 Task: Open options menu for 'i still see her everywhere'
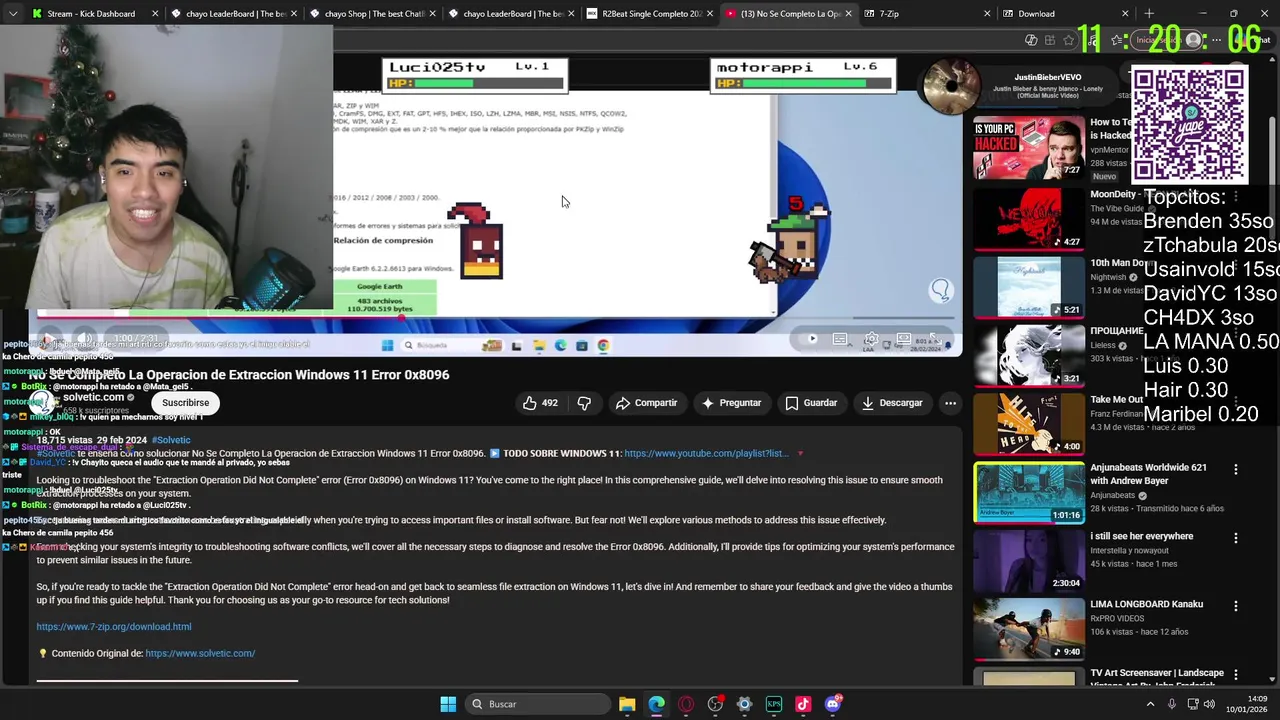coord(1236,537)
